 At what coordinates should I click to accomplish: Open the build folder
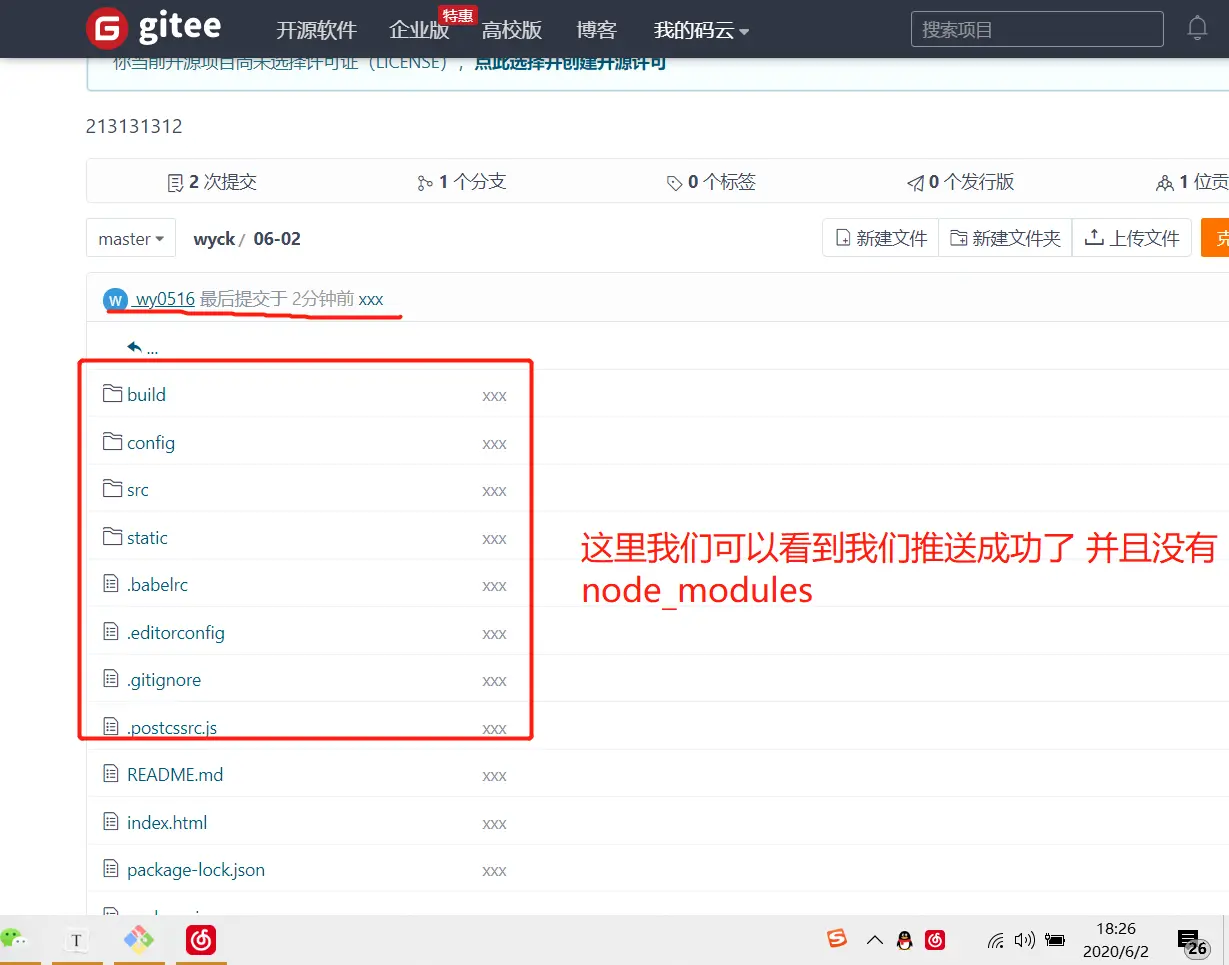pyautogui.click(x=146, y=394)
